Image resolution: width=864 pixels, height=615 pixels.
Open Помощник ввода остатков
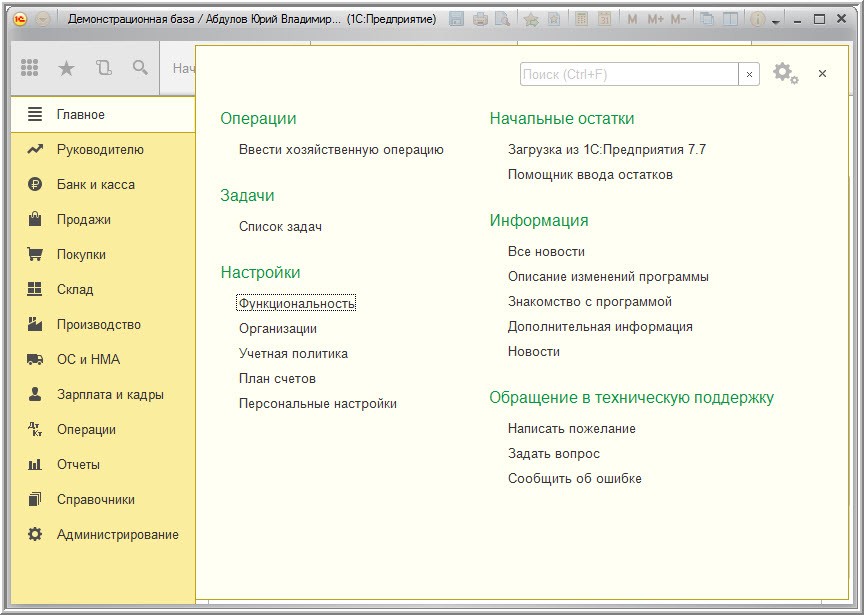(590, 174)
